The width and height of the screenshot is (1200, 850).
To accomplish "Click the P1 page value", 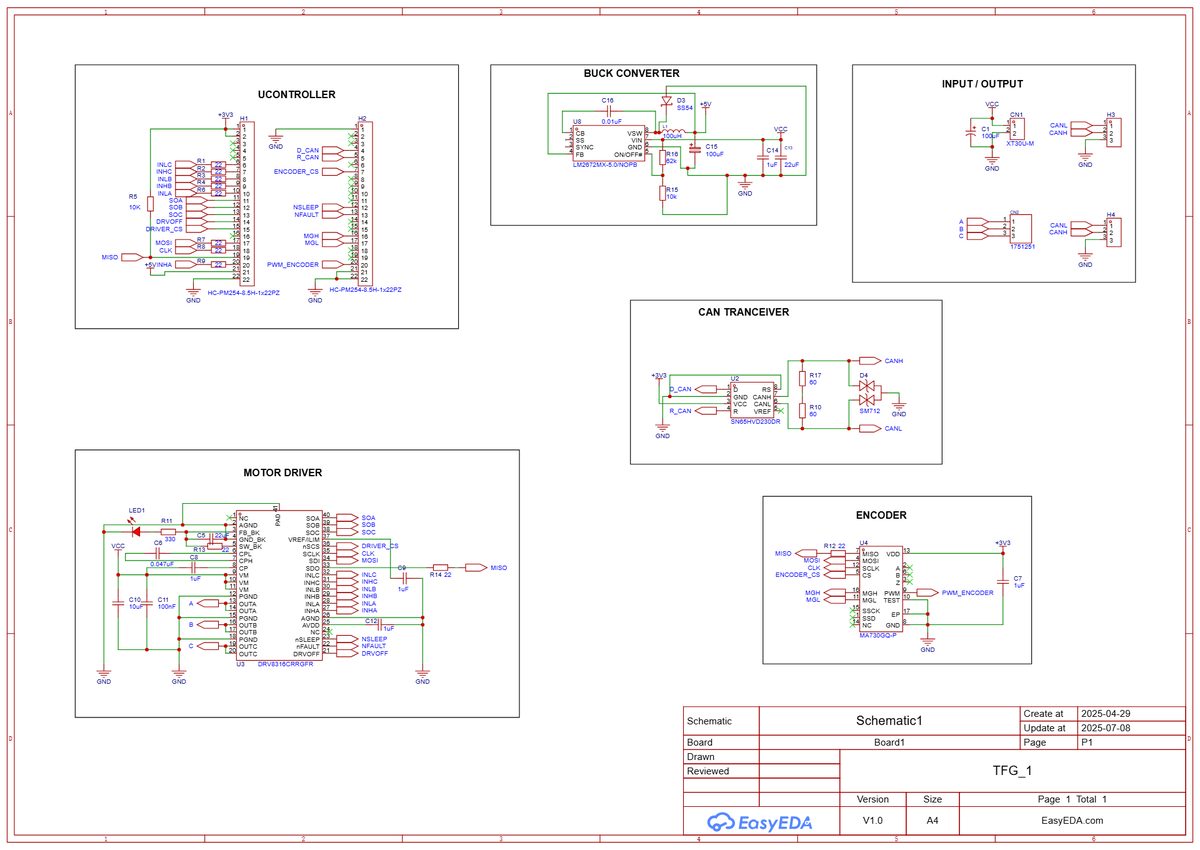I will coord(1087,742).
